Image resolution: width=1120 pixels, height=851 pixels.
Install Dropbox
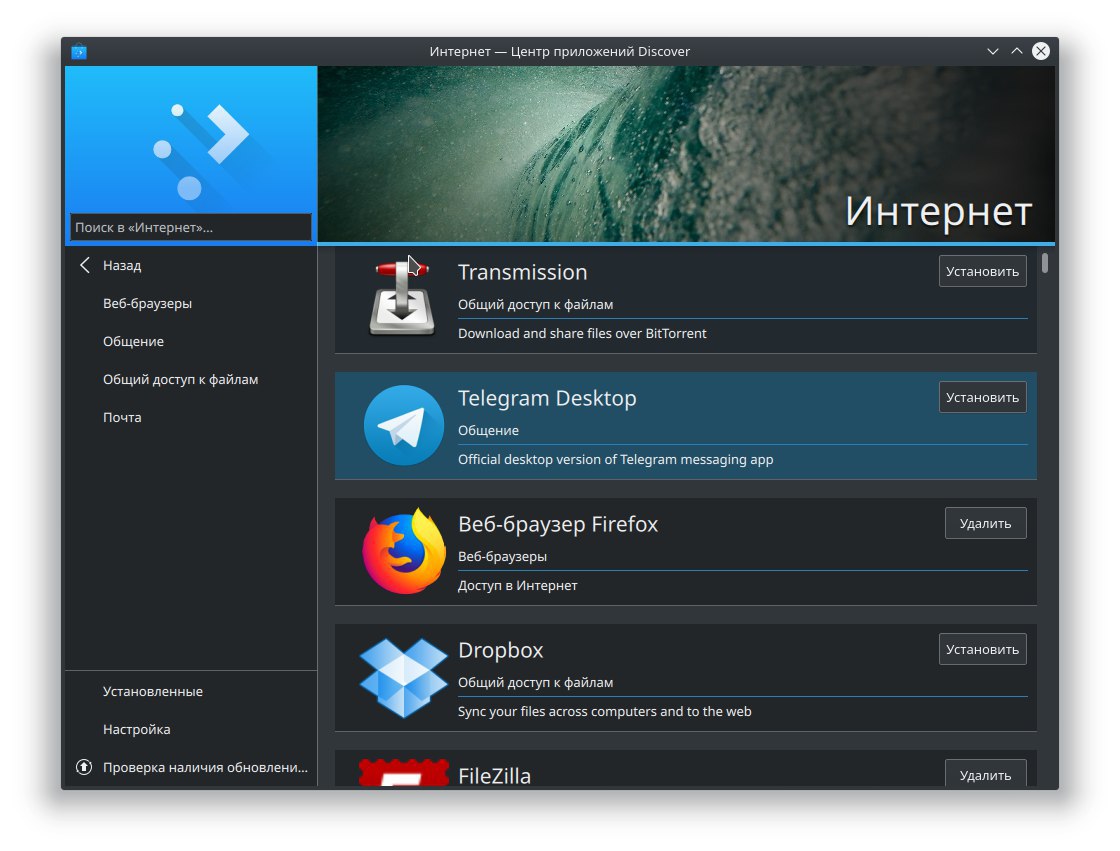(982, 649)
